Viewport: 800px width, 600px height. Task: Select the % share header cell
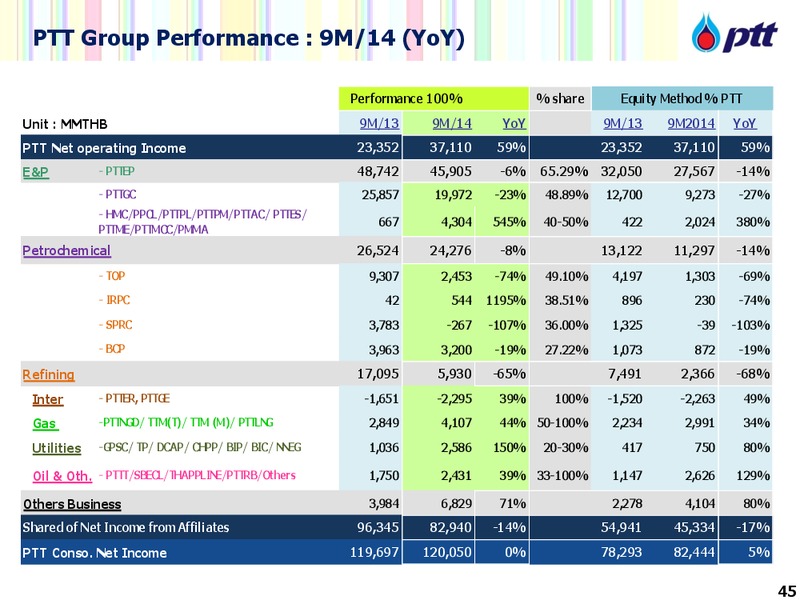(560, 98)
